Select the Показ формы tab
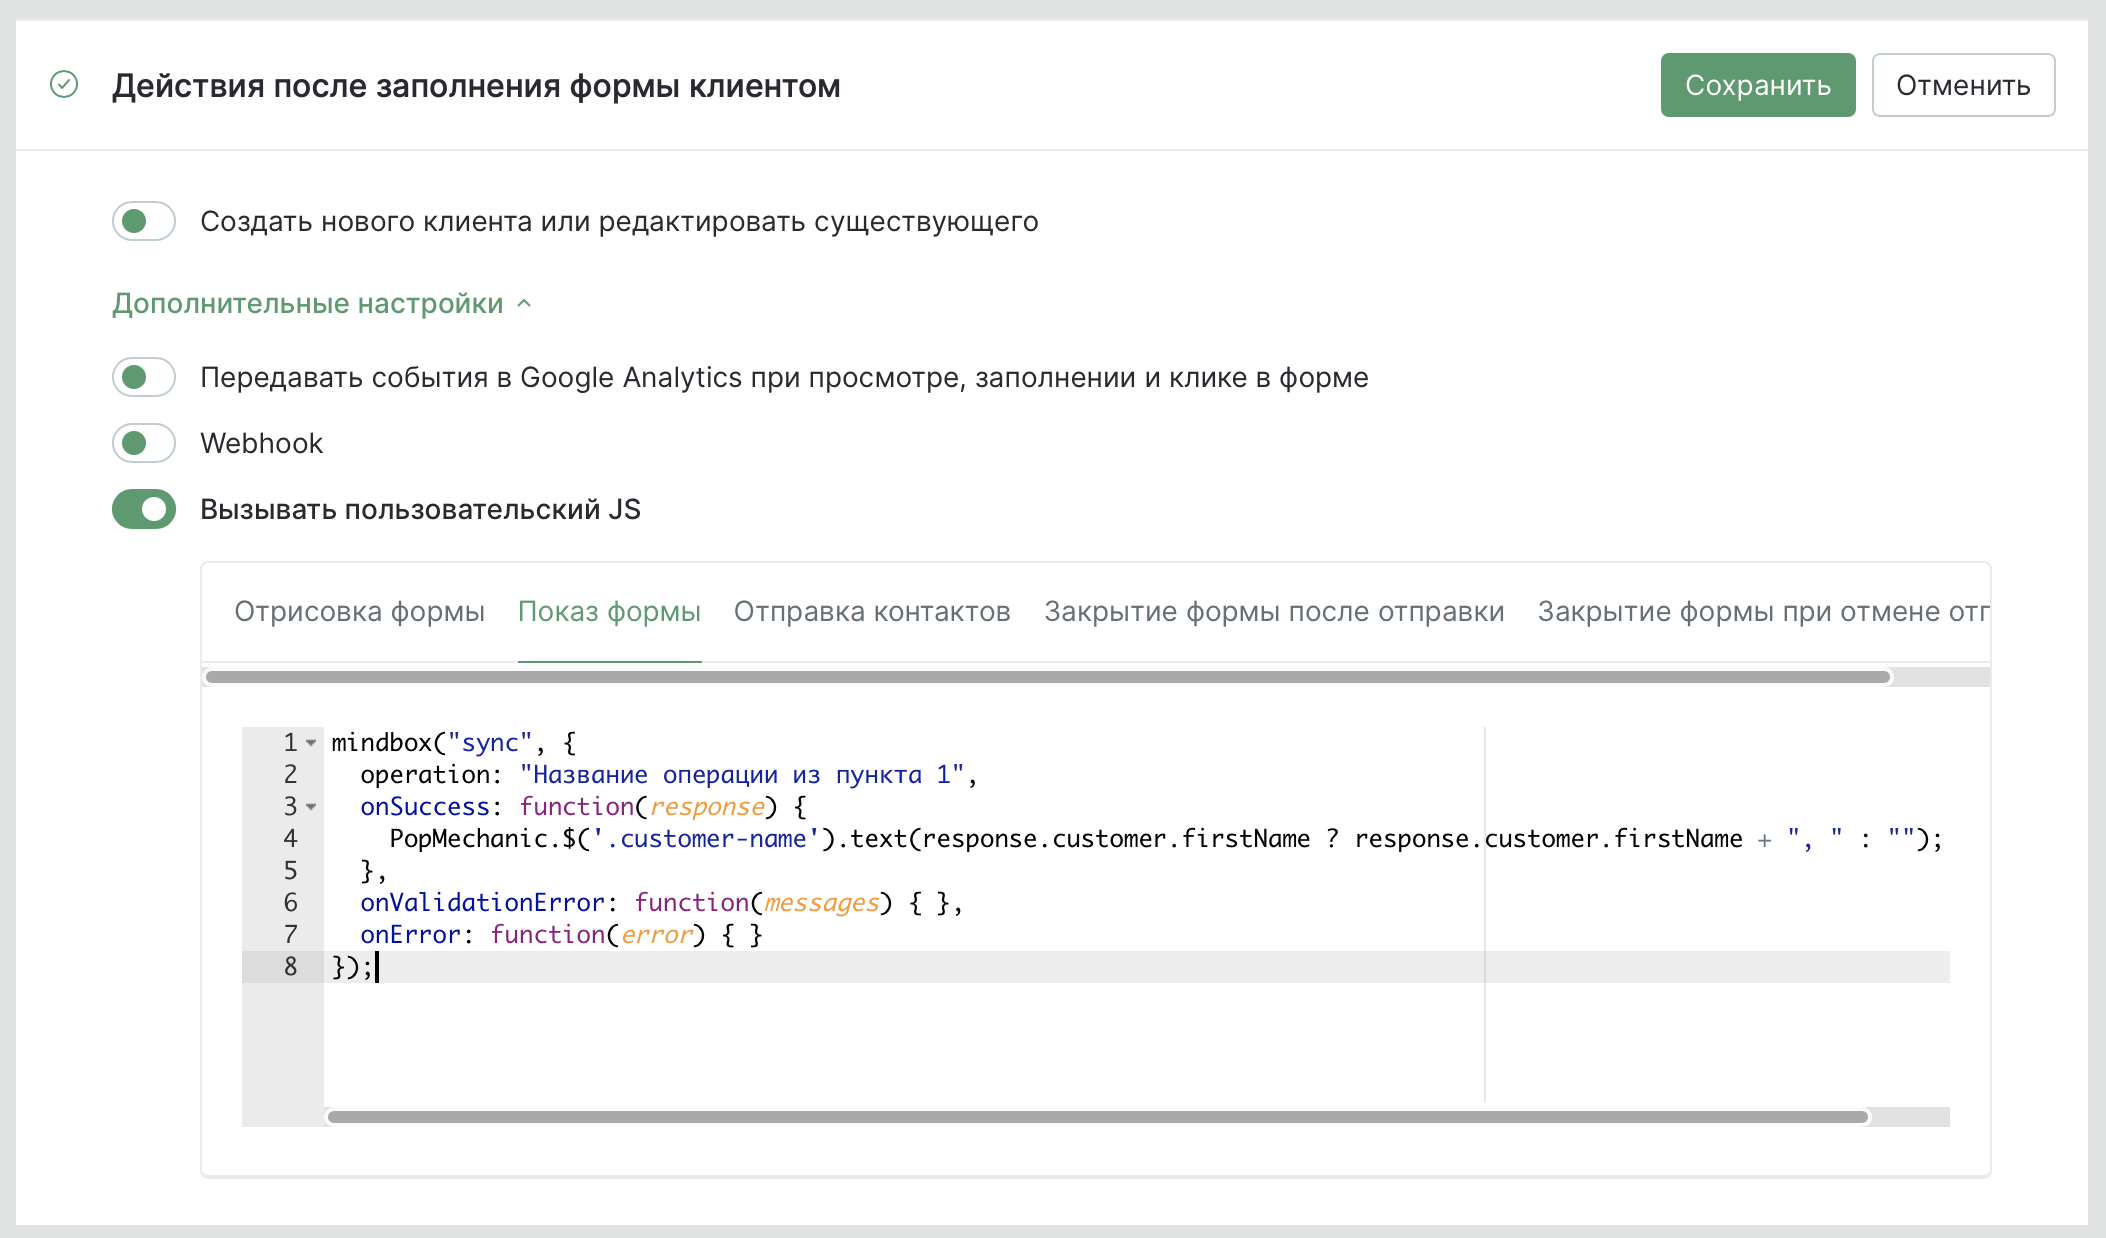The height and width of the screenshot is (1238, 2106). tap(609, 611)
